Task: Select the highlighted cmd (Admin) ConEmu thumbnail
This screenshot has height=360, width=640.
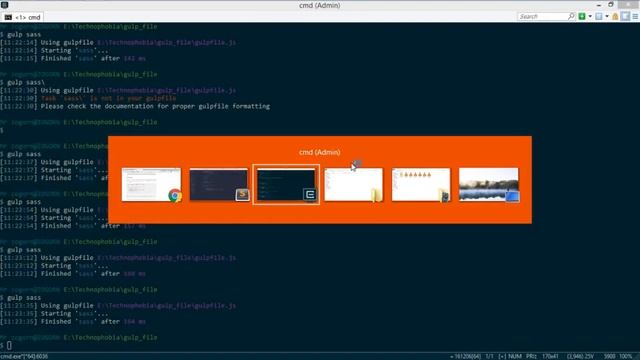Action: click(286, 184)
